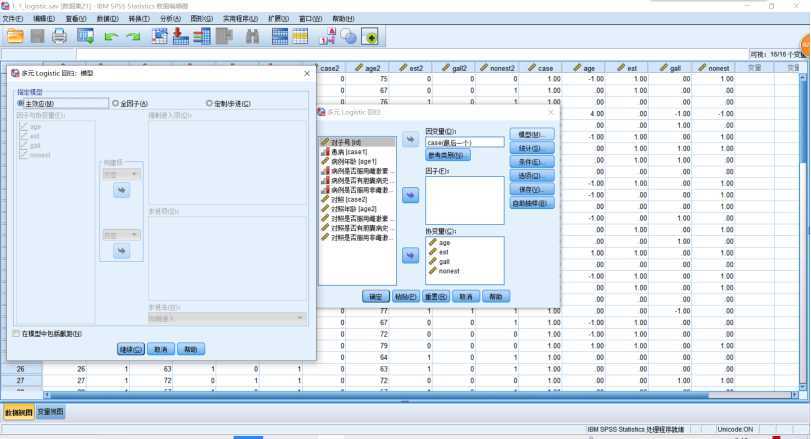Switch to Data View tab
Screen dimensions: 811x439
tap(19, 412)
